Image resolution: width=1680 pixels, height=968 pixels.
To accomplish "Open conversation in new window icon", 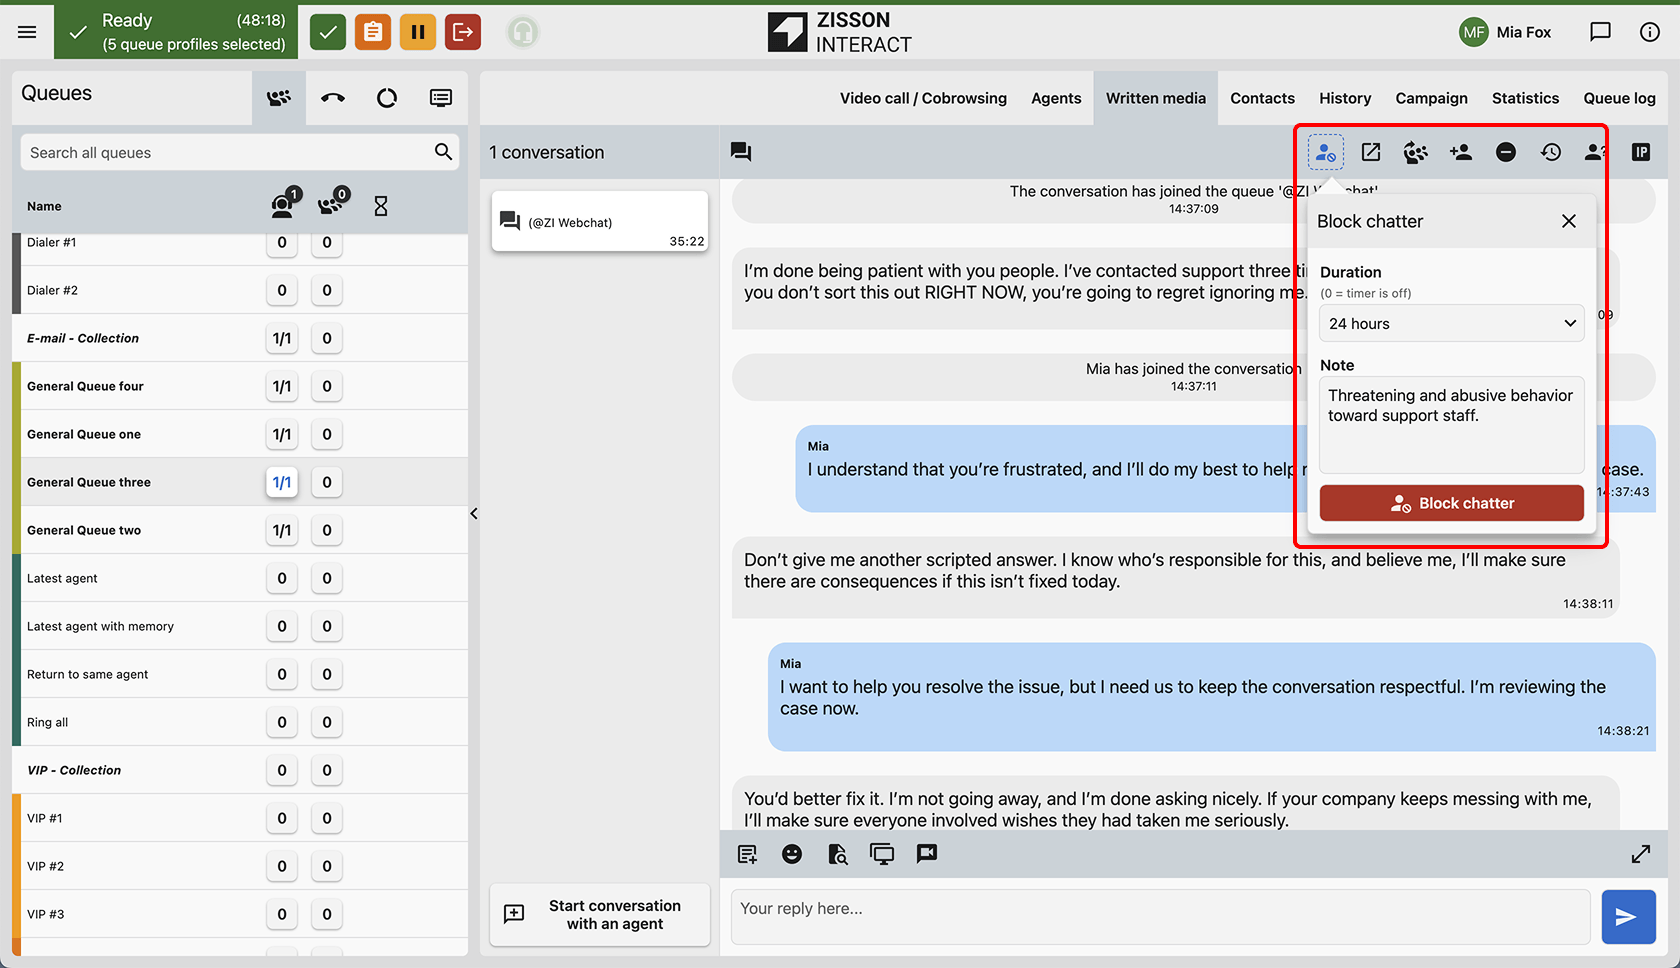I will 1371,152.
